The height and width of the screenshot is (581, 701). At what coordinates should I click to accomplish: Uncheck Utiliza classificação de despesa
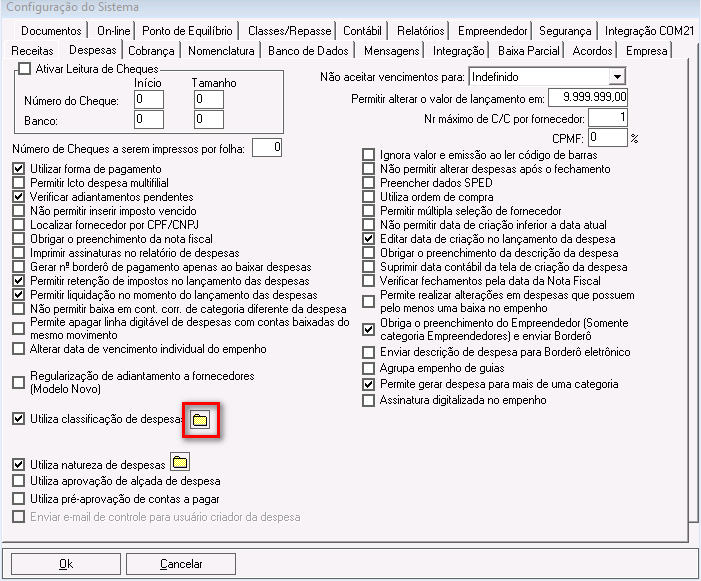pos(18,419)
